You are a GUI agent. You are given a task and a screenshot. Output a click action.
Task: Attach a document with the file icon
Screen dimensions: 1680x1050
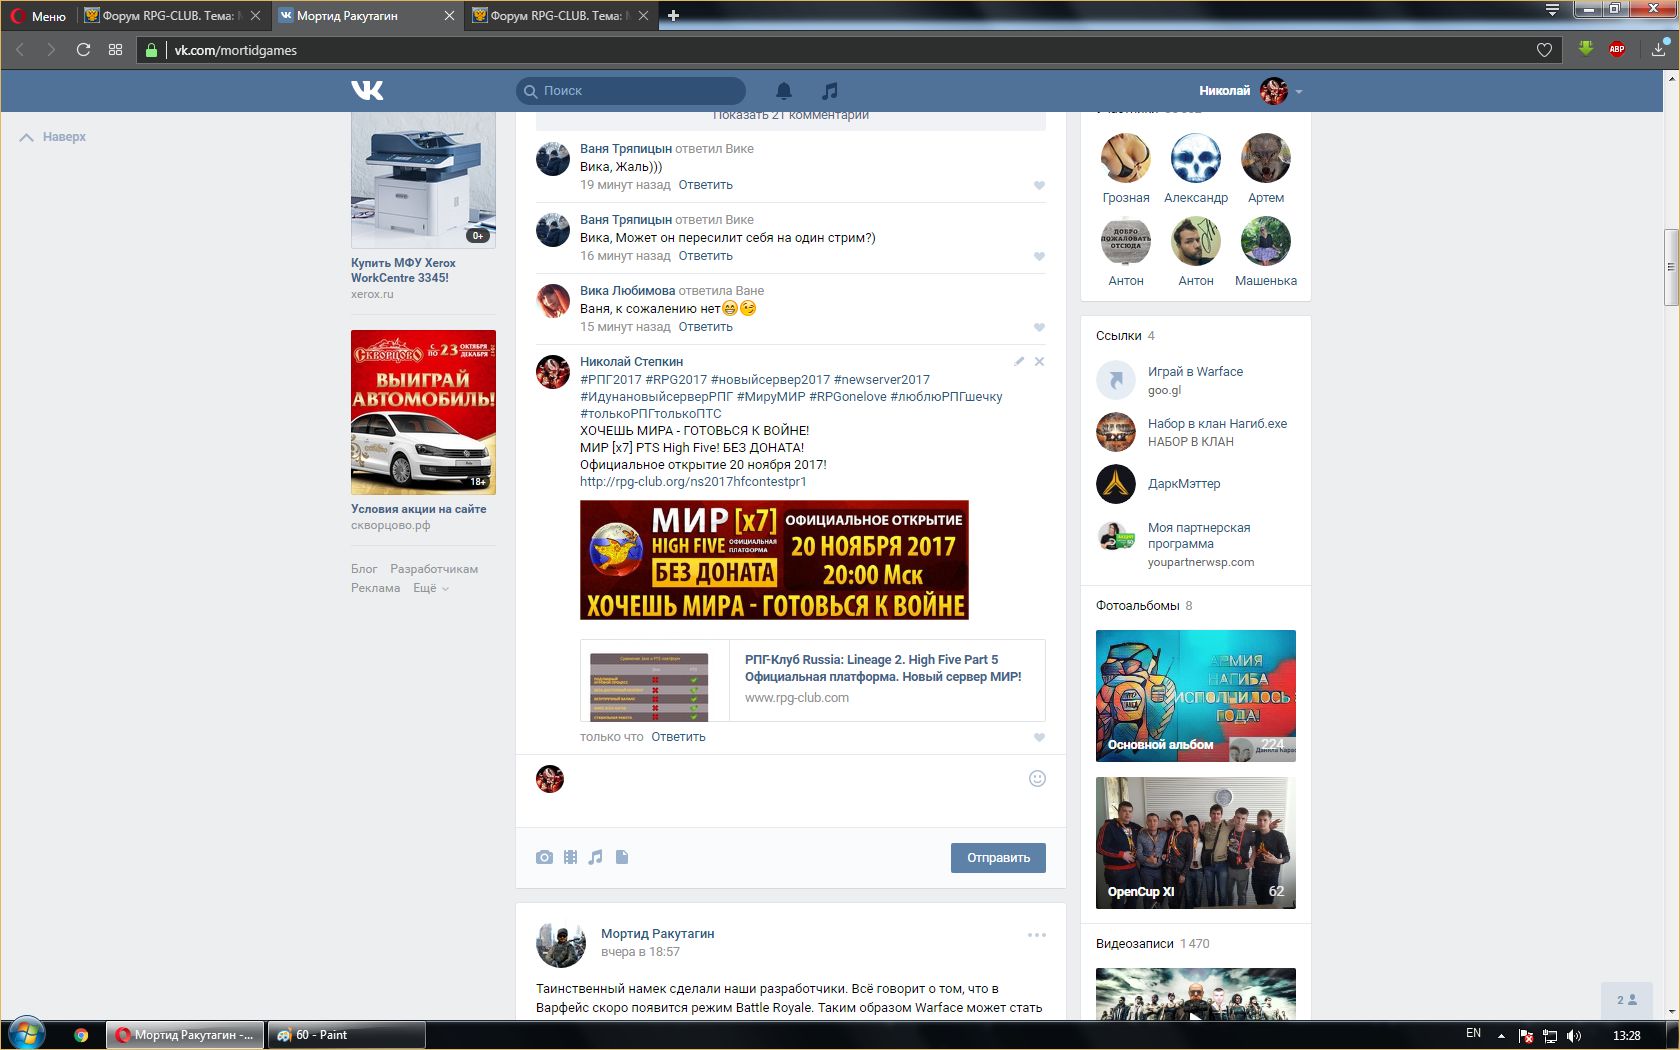(622, 857)
